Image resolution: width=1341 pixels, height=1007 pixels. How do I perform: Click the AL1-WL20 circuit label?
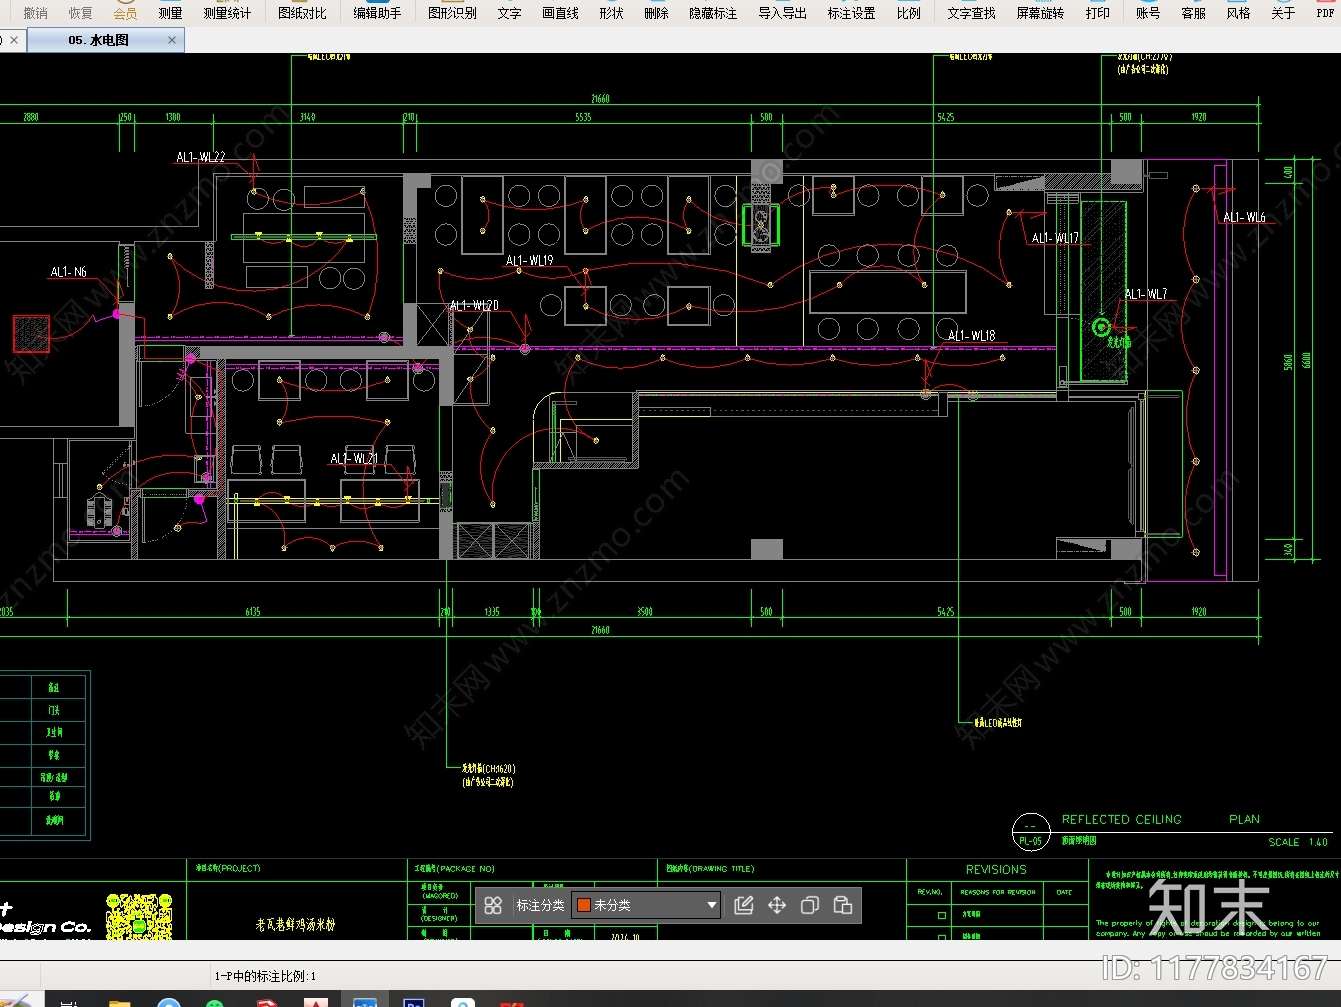(474, 306)
